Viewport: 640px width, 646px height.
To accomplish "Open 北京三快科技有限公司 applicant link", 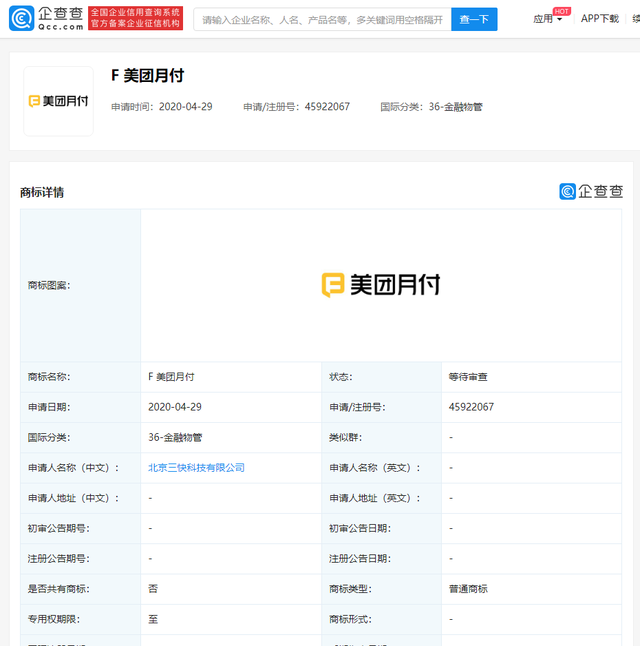I will [196, 468].
